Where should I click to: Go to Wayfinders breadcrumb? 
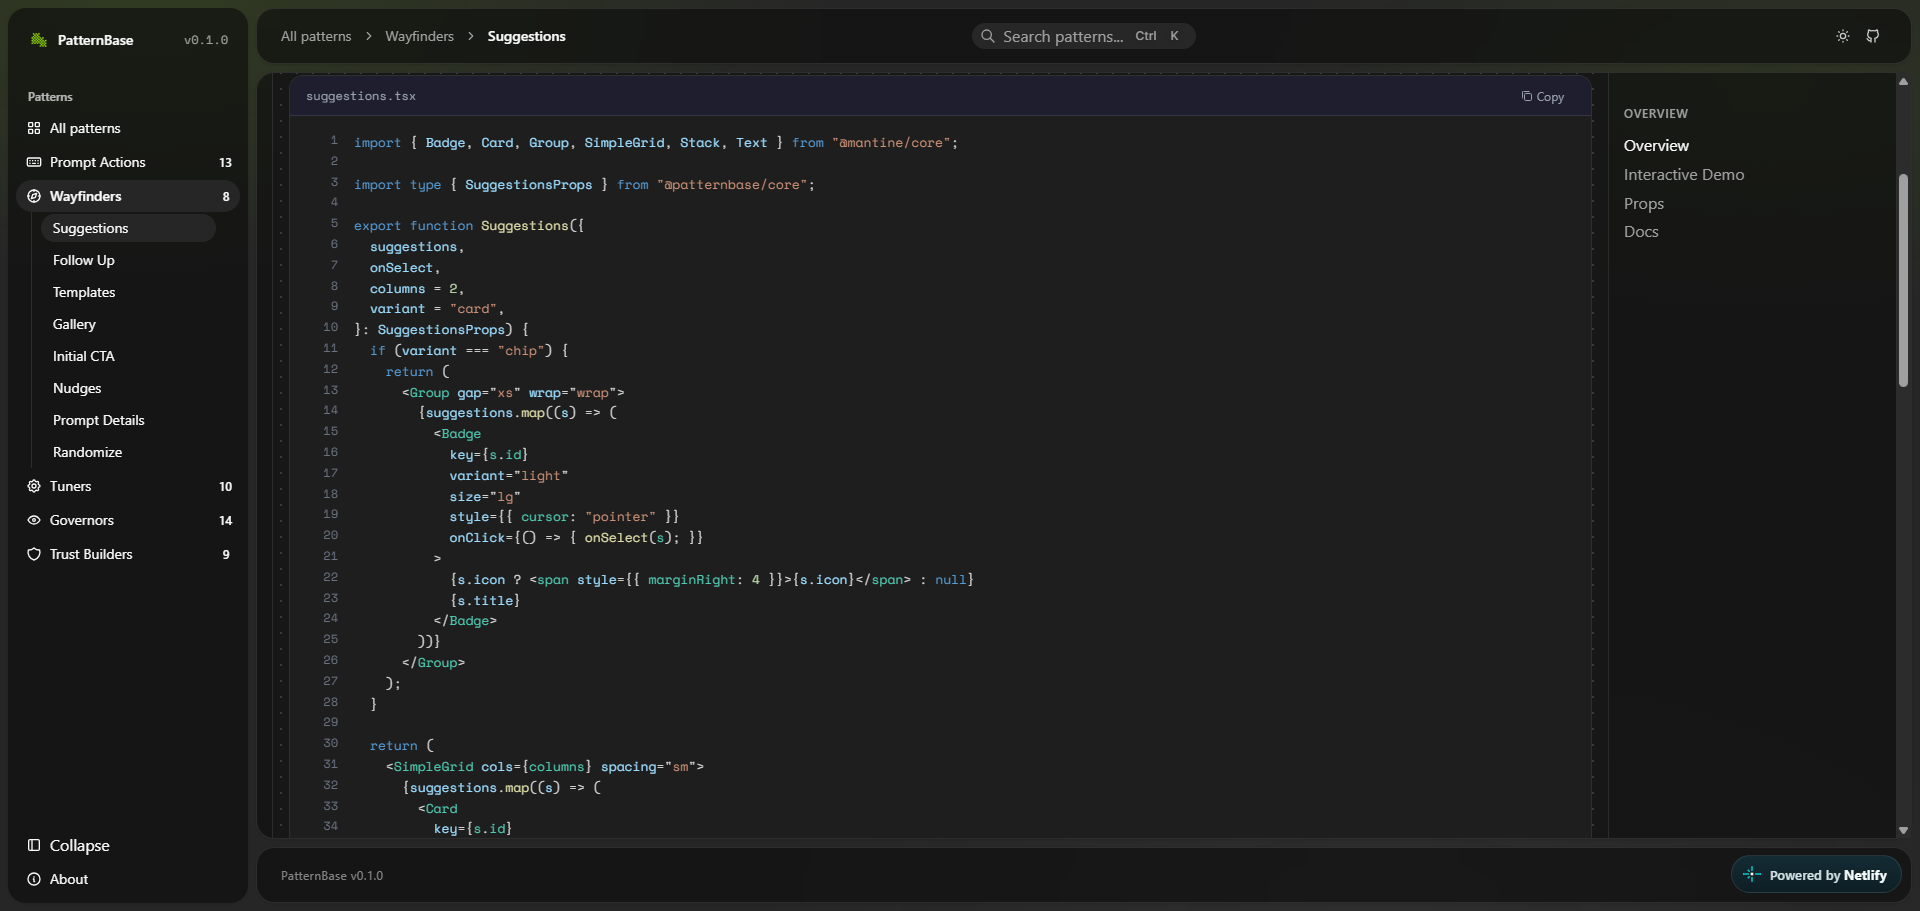click(x=419, y=36)
